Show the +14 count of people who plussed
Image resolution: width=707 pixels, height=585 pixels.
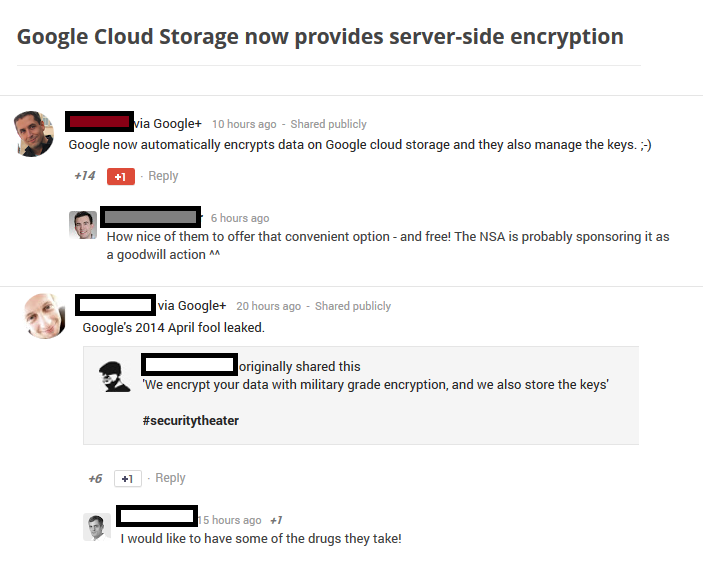pyautogui.click(x=85, y=176)
